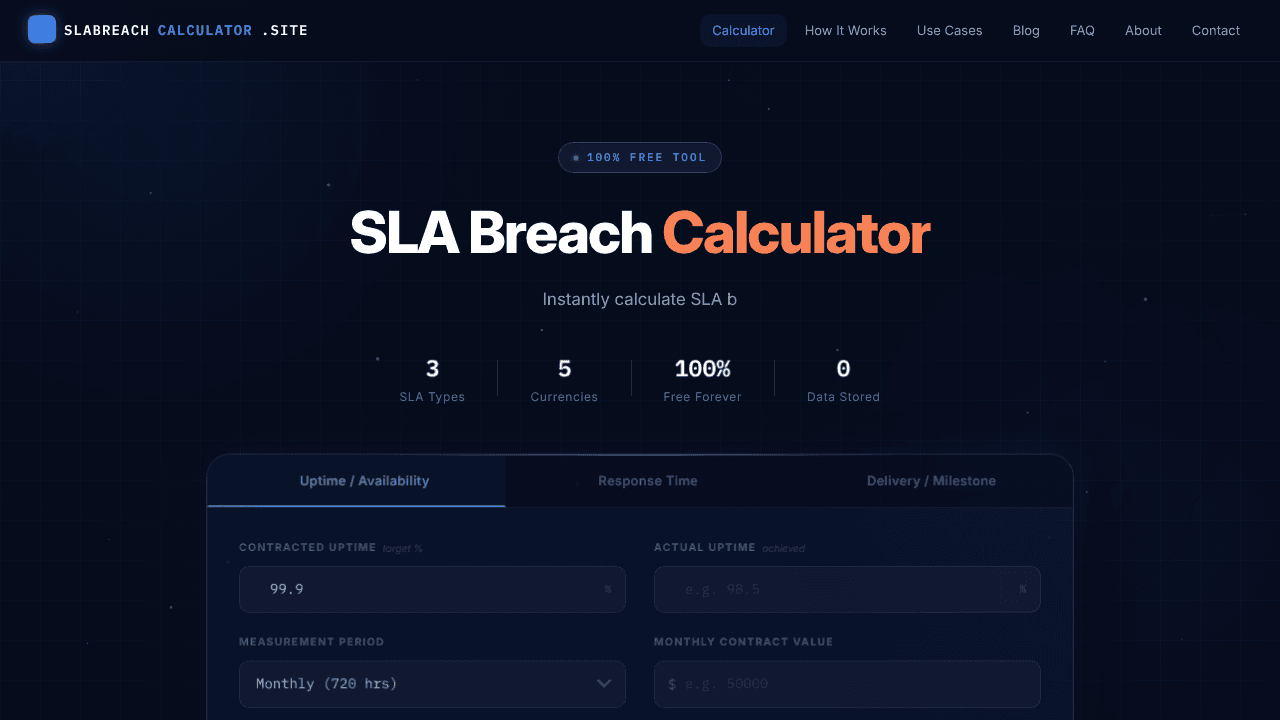Open the SLABREACH CALCULATOR .SITE home link

tap(168, 30)
